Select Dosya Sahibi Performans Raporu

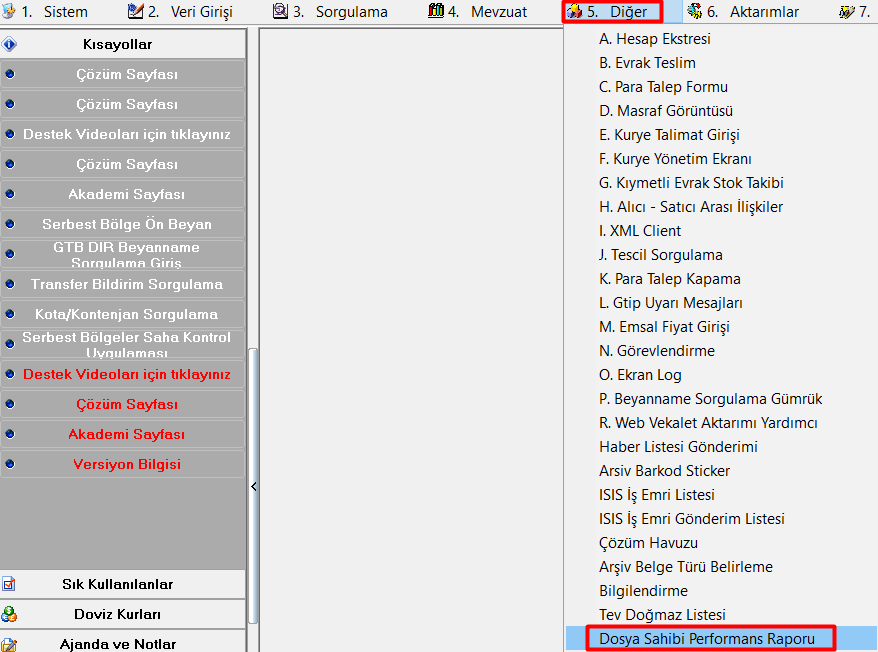pyautogui.click(x=706, y=638)
